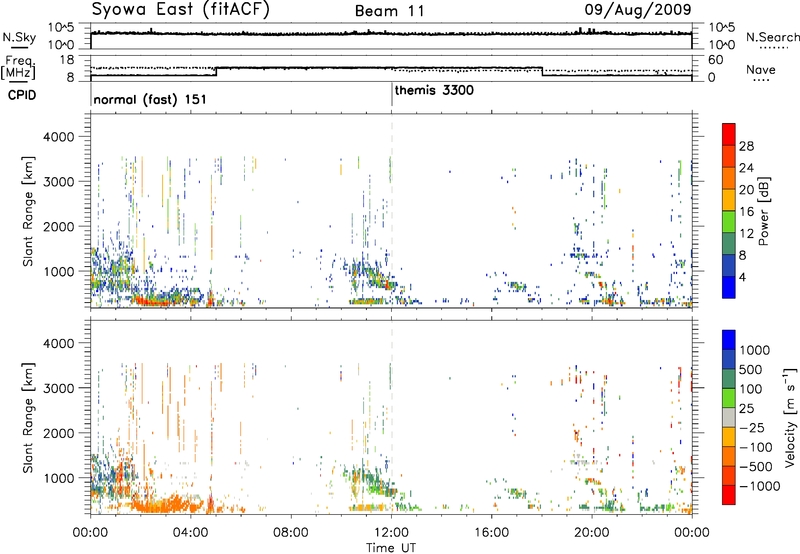800x554 pixels.
Task: Click the 'CPID' row label
Action: tap(22, 95)
